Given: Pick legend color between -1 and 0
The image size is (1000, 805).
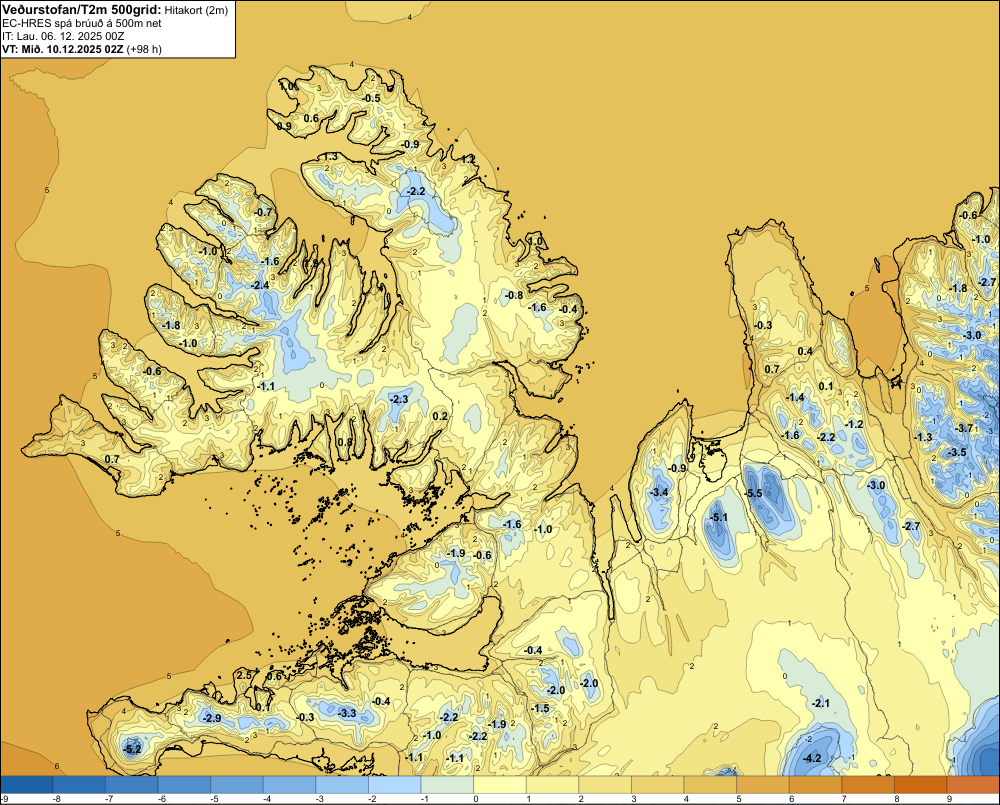Looking at the screenshot, I should point(447,784).
